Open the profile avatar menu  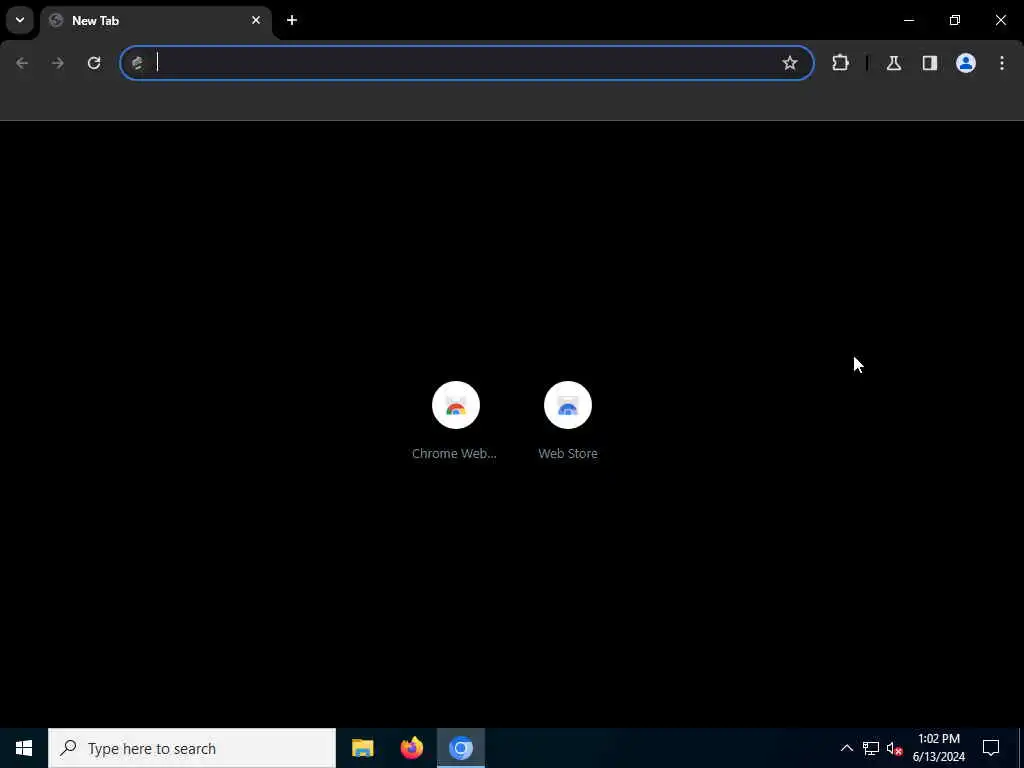coord(966,63)
